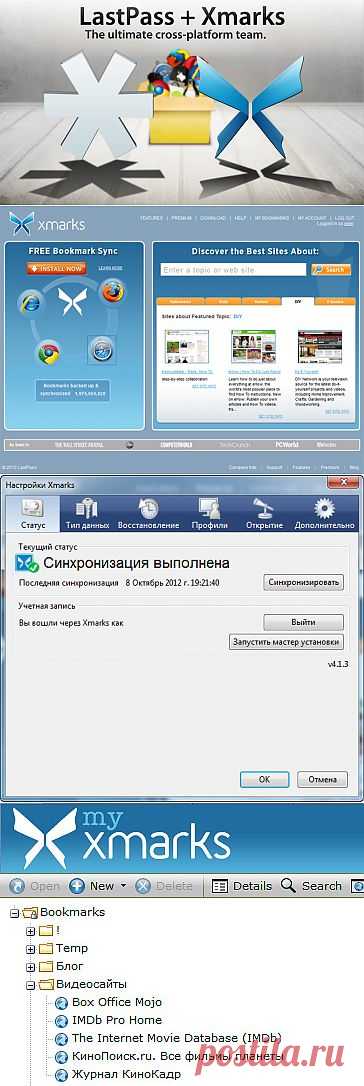
Task: Click the white butterfly in the sync circle center
Action: [72, 301]
